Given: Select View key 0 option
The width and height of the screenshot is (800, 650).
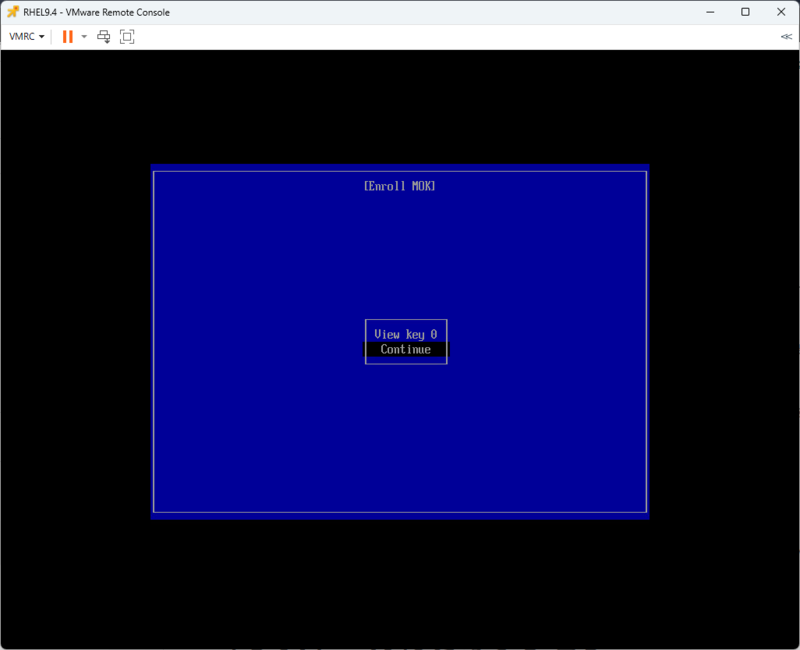Looking at the screenshot, I should click(x=406, y=334).
